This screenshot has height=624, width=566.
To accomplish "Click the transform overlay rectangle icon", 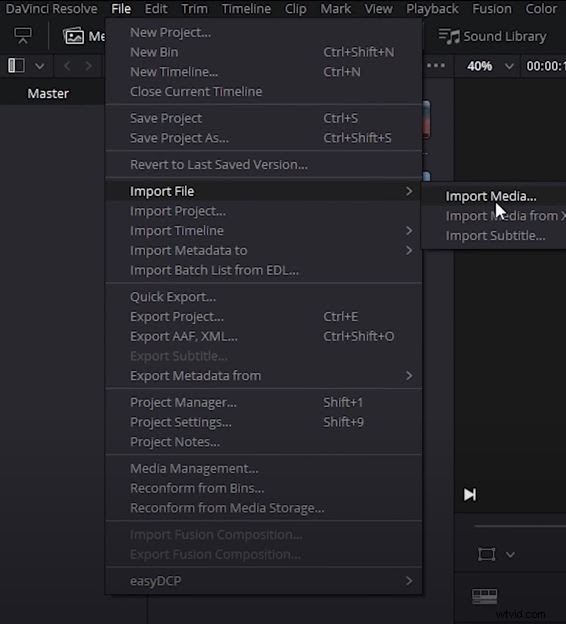I will 486,554.
